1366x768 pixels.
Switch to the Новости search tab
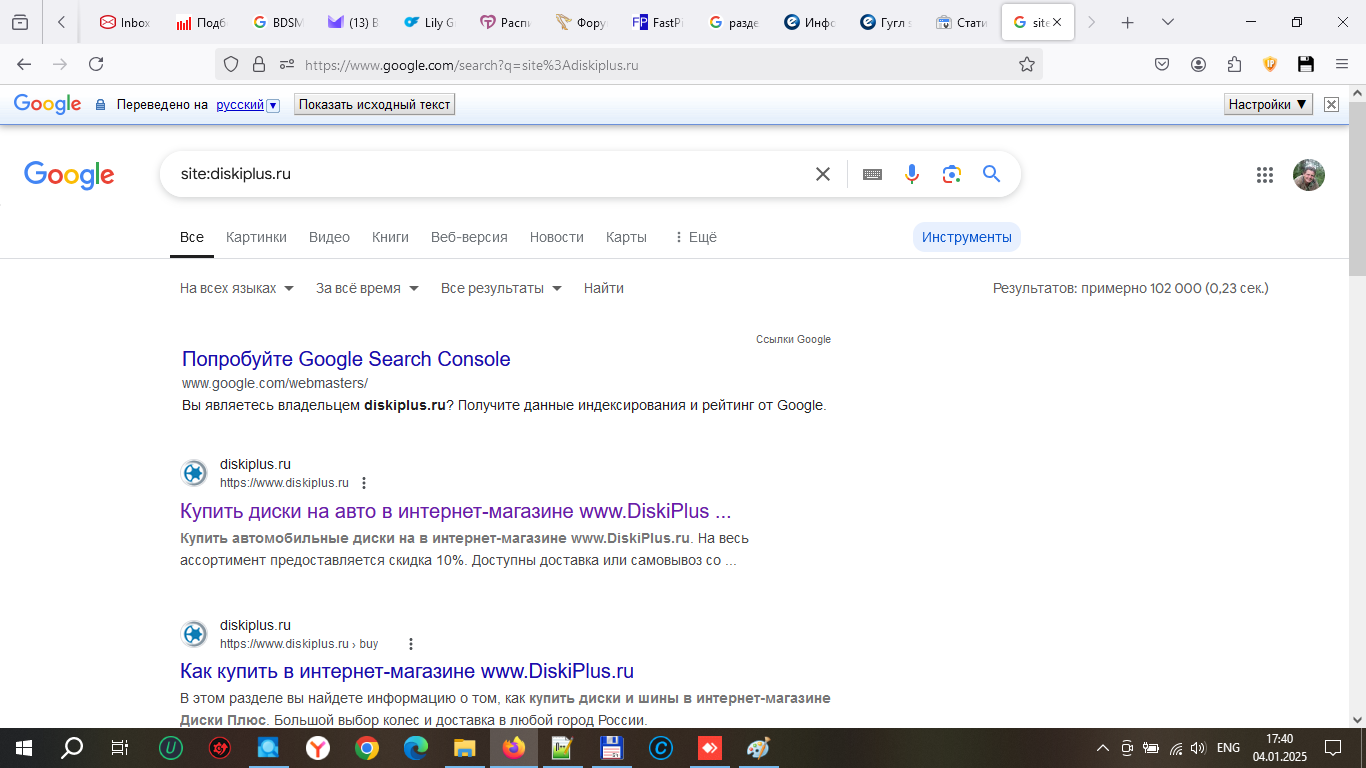[557, 237]
